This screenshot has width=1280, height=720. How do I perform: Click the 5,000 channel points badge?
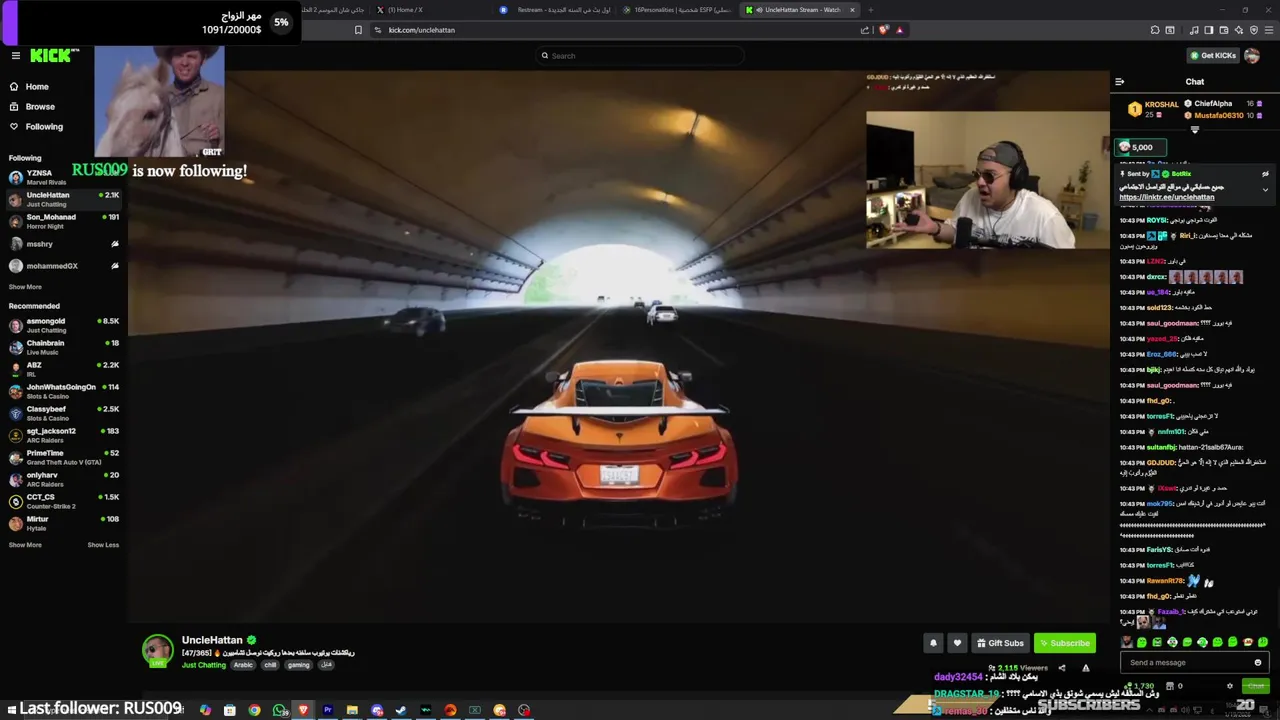(x=1141, y=147)
